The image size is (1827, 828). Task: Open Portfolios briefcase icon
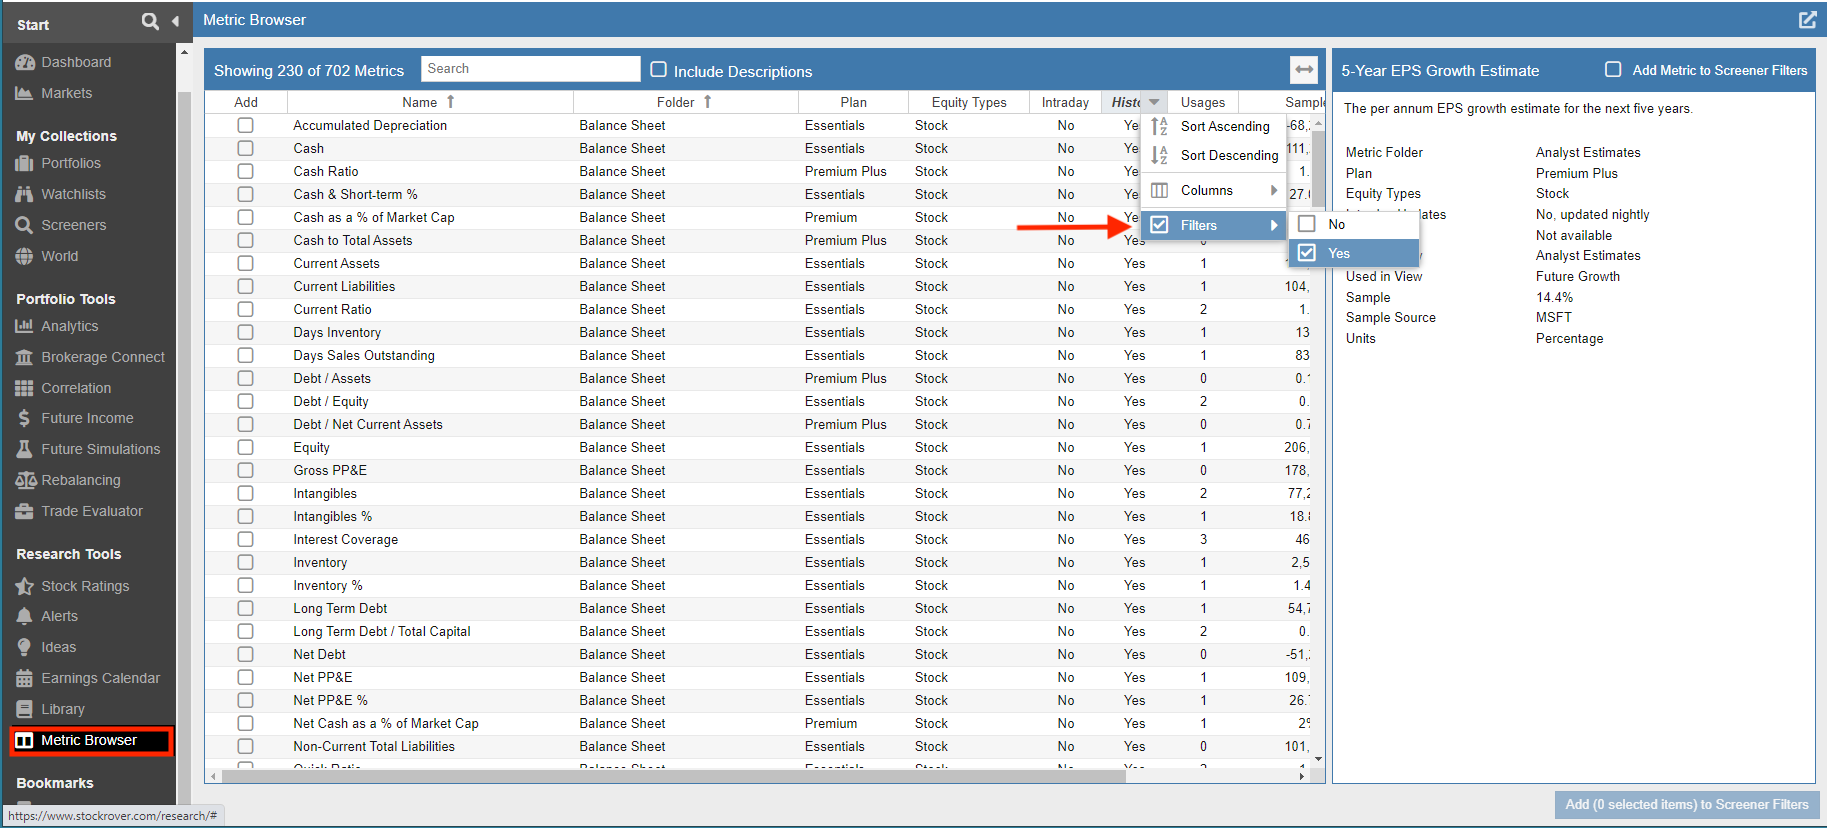coord(25,163)
